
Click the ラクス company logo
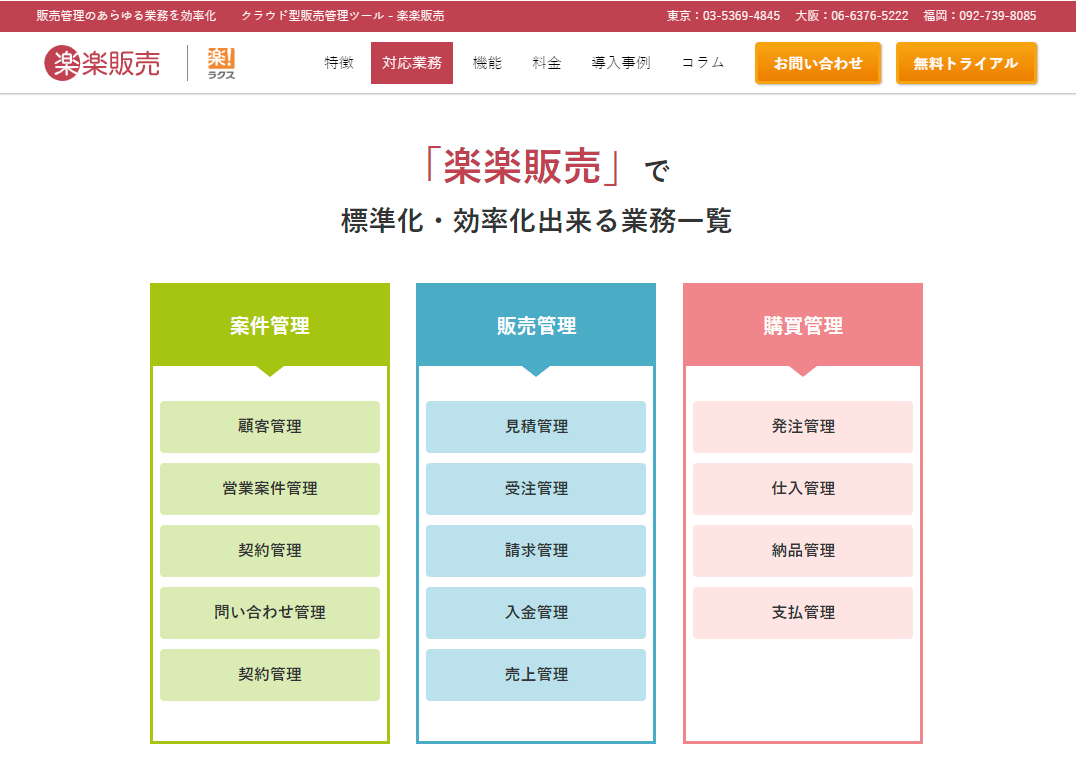(221, 64)
